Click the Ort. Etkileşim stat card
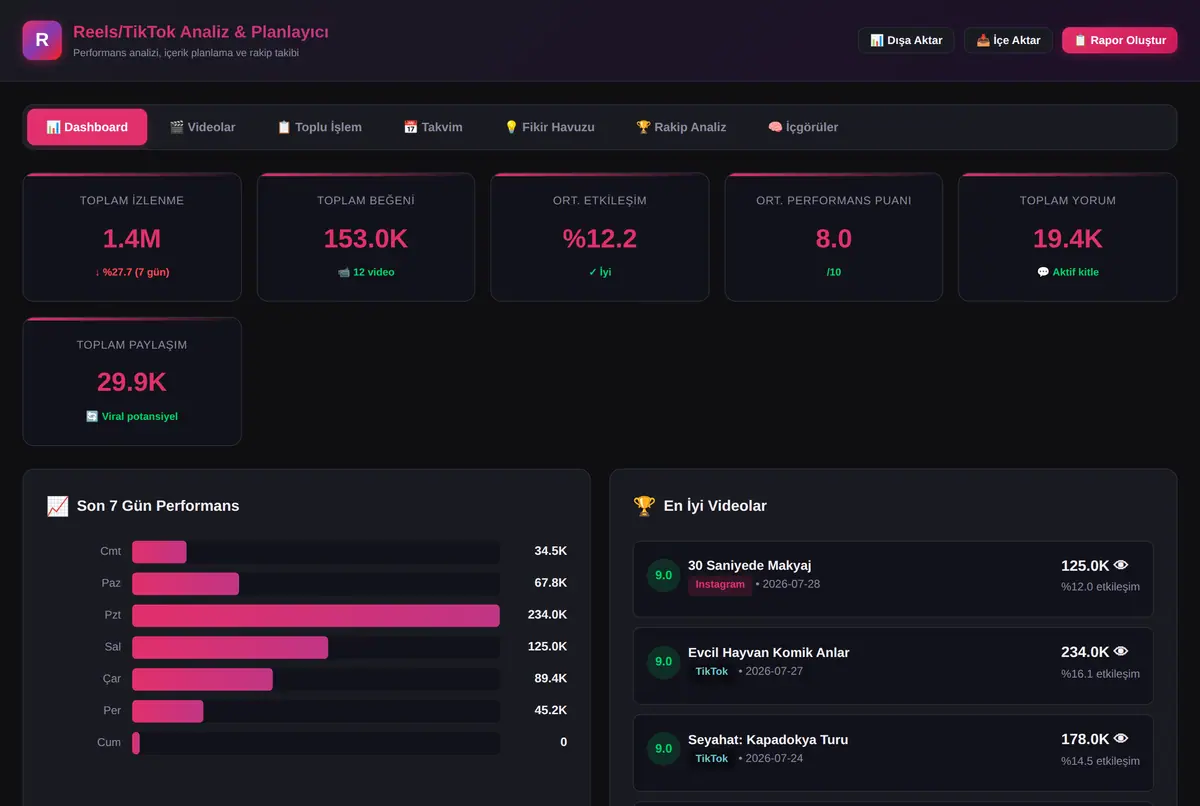Image resolution: width=1200 pixels, height=806 pixels. (600, 237)
